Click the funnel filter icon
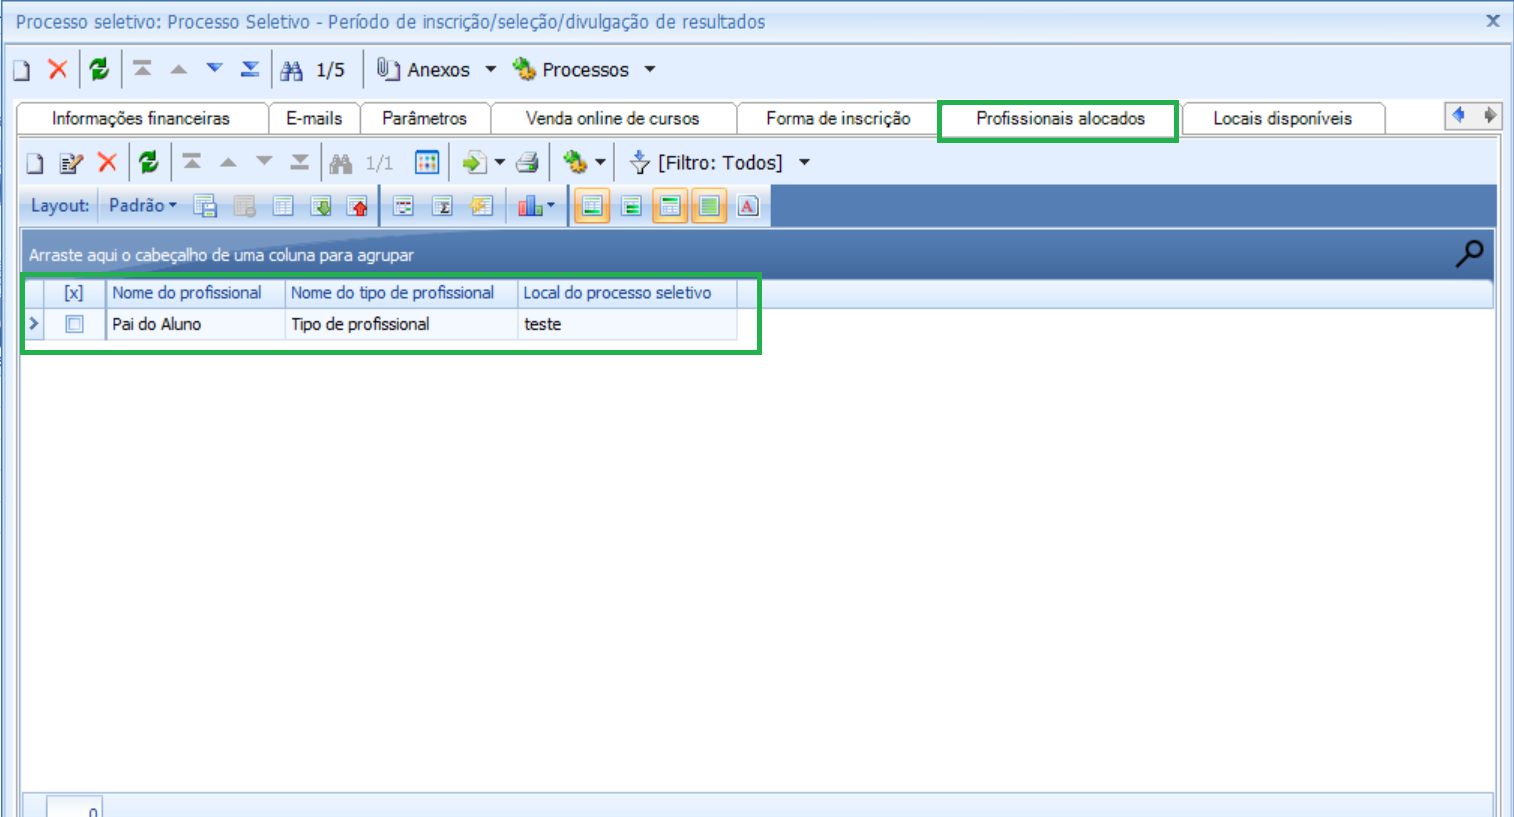Screen dimensions: 1514x817 (x=640, y=162)
